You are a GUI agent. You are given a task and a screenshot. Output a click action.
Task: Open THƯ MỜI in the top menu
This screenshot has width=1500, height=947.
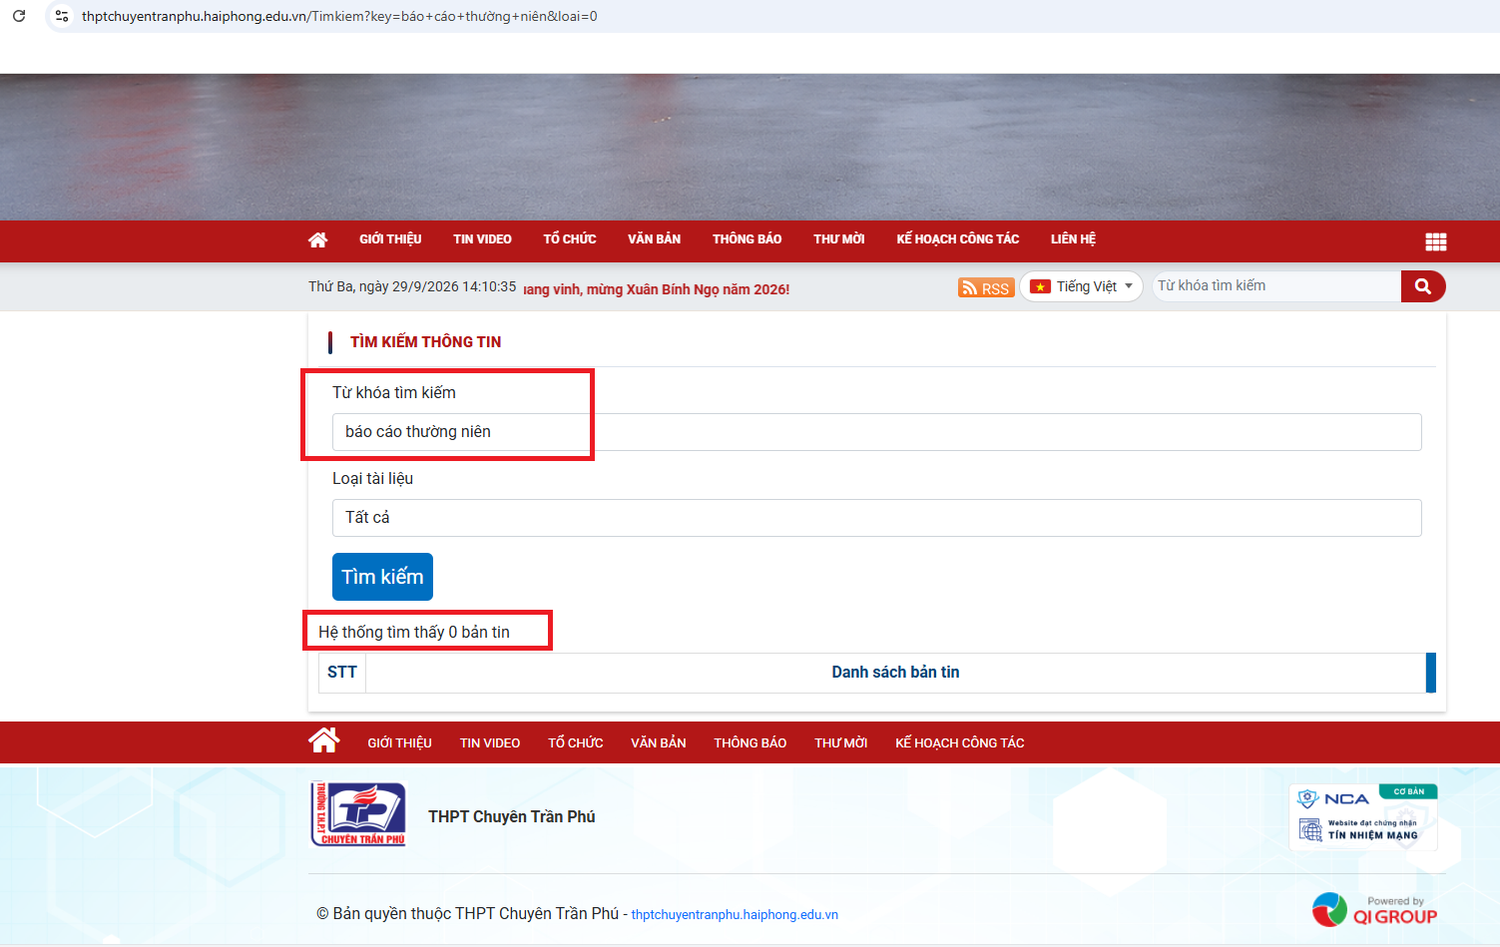pos(839,240)
